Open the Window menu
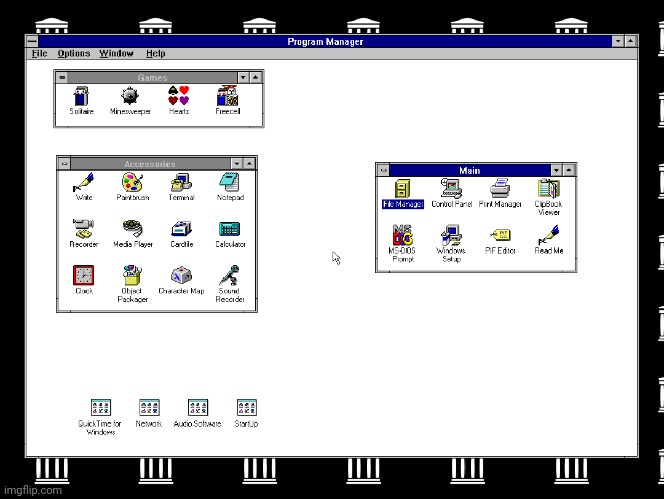 [116, 53]
